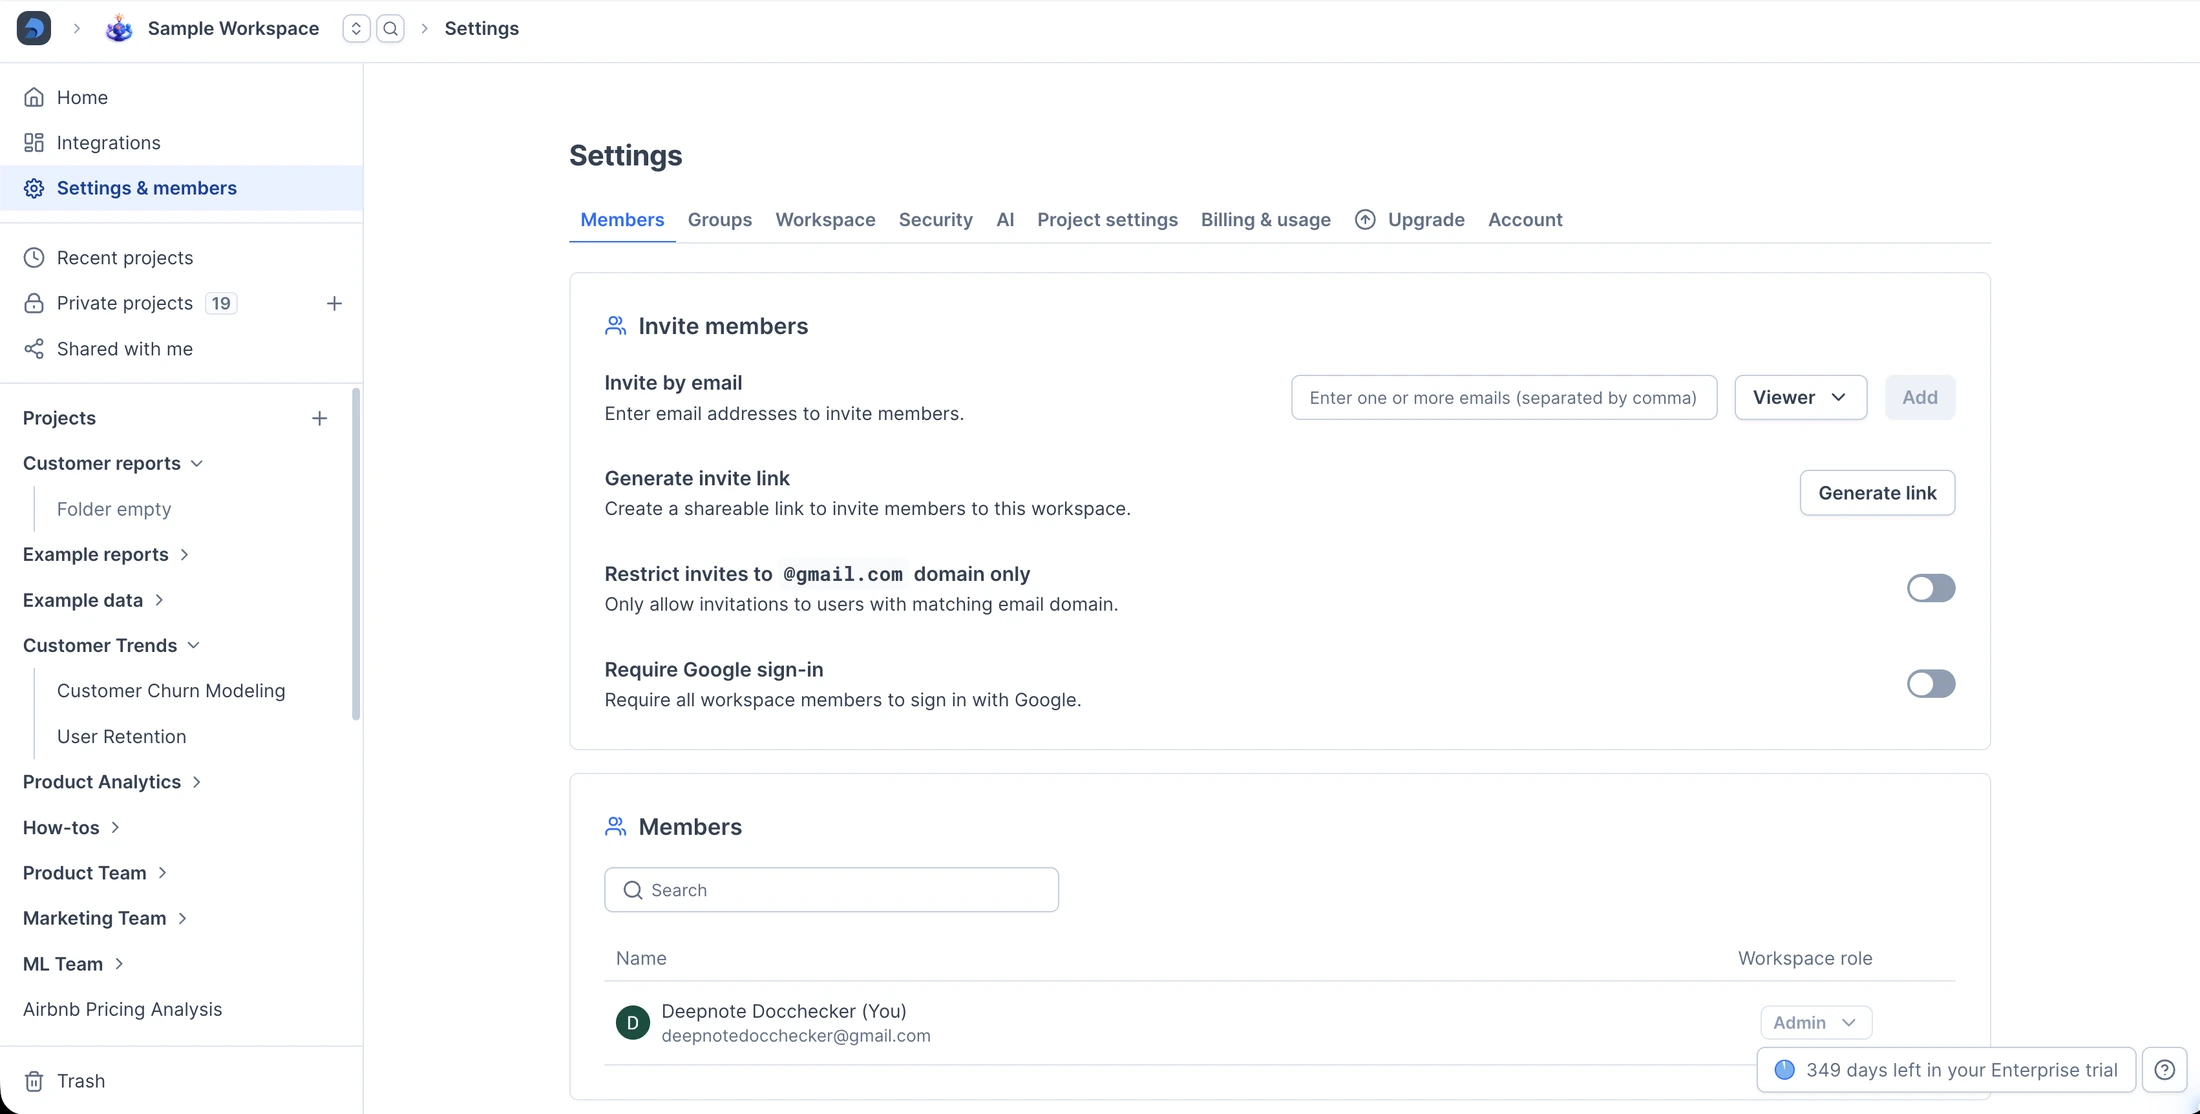The height and width of the screenshot is (1114, 2200).
Task: Expand the ML Team folder
Action: [x=119, y=964]
